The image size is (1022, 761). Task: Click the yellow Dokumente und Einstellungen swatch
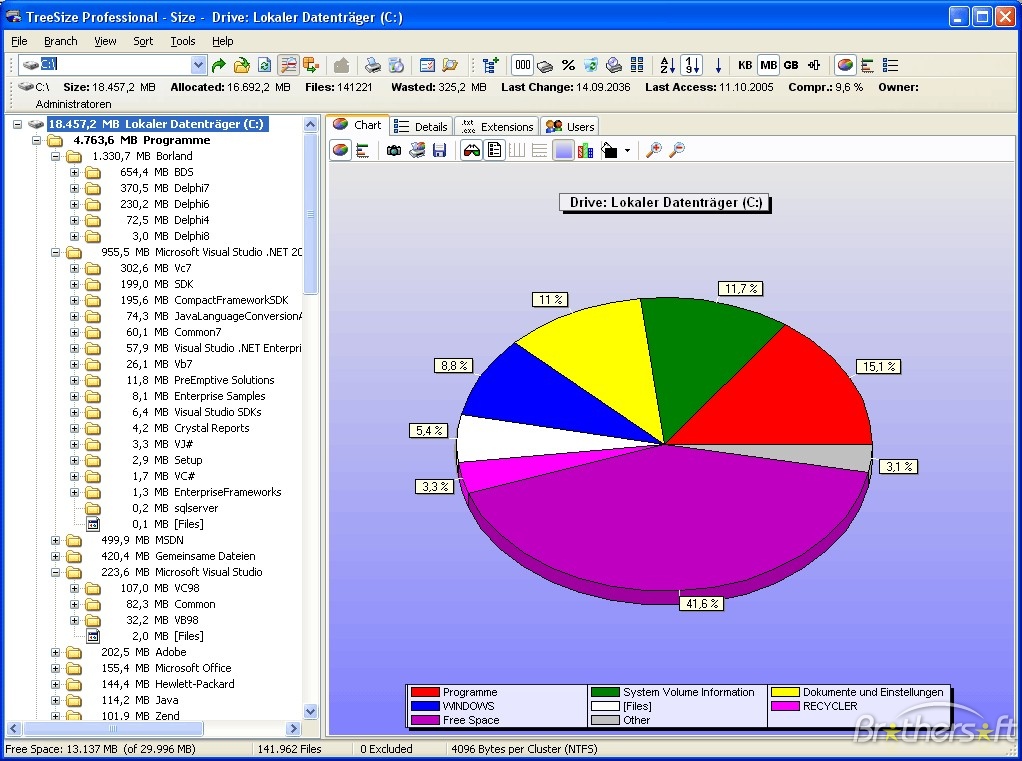pos(785,692)
